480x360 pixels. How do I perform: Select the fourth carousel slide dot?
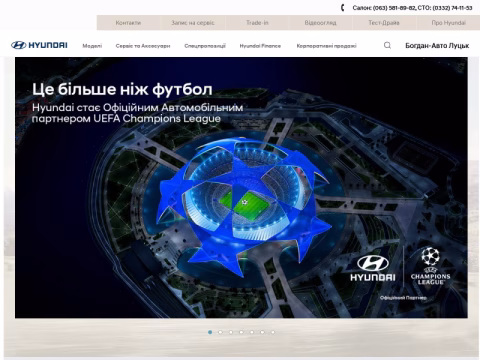[x=241, y=332]
